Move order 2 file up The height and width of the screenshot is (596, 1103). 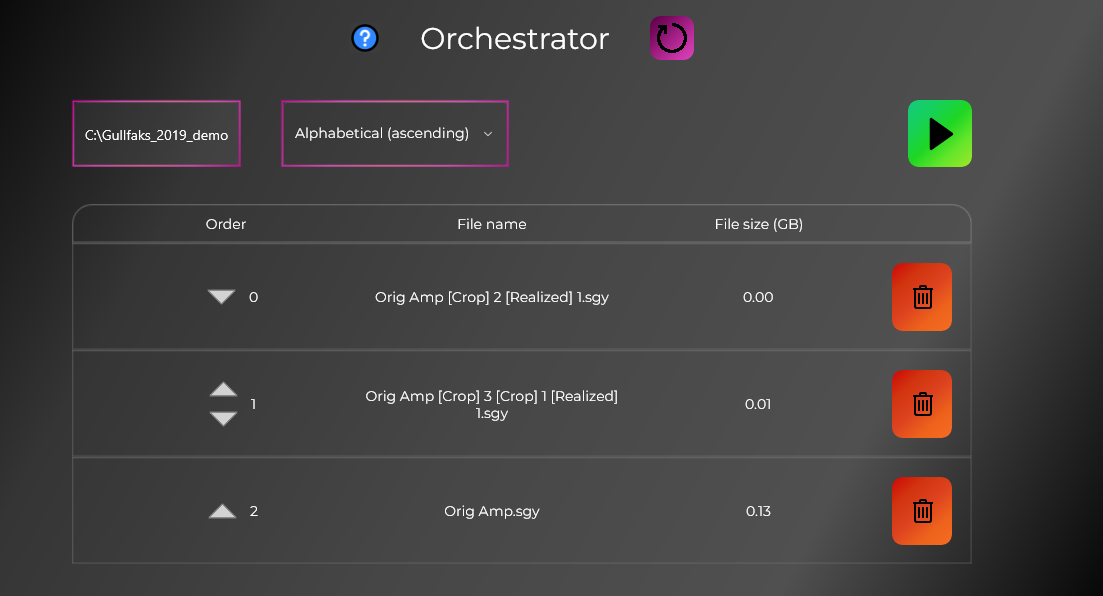(x=222, y=511)
